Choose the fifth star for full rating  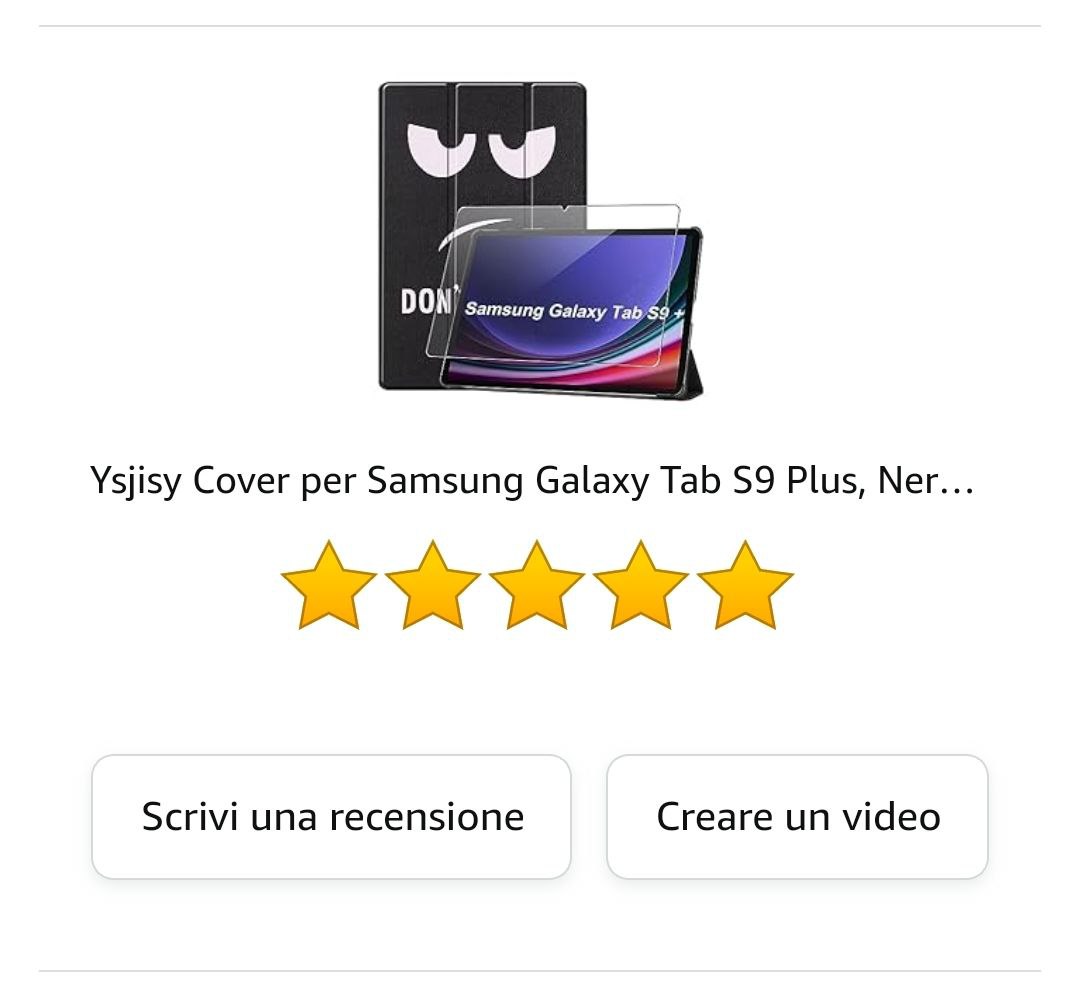(x=745, y=585)
